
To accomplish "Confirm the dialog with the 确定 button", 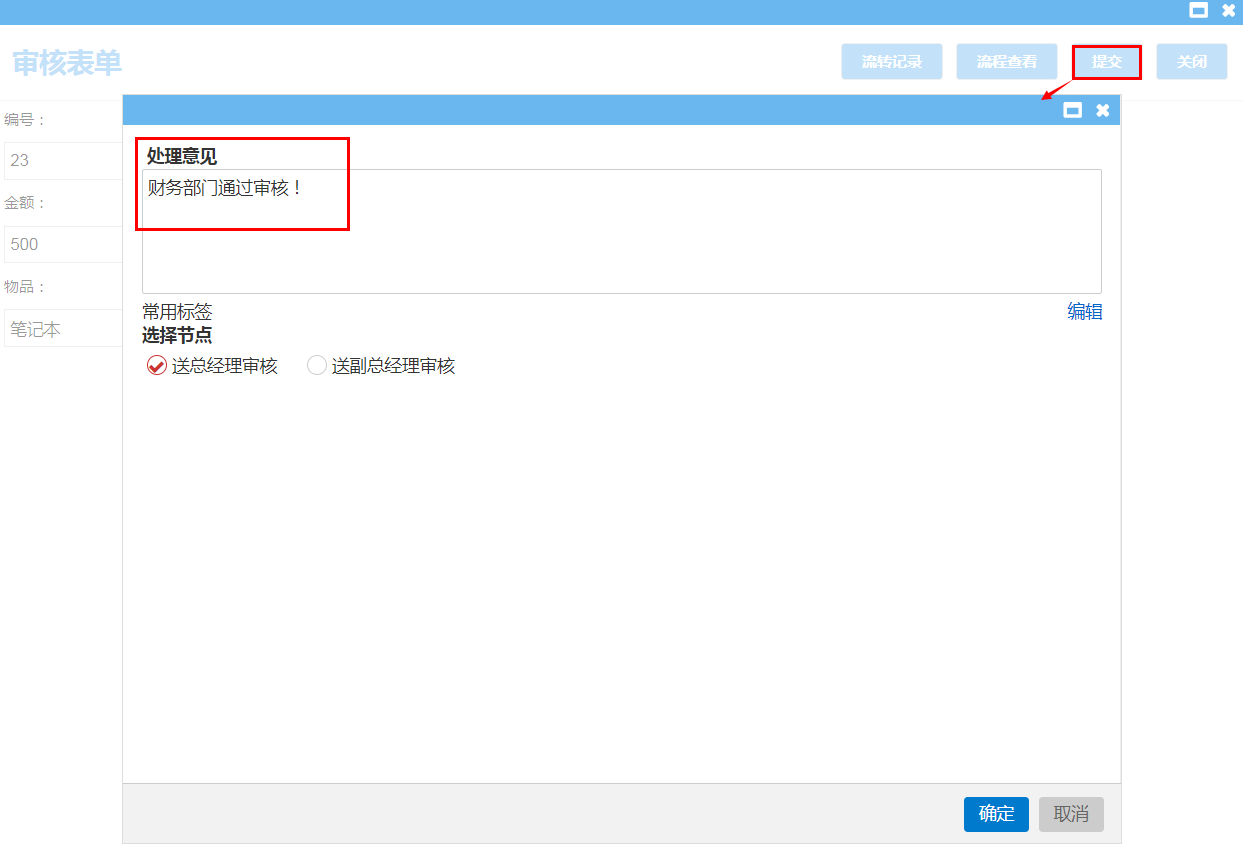I will coord(996,814).
